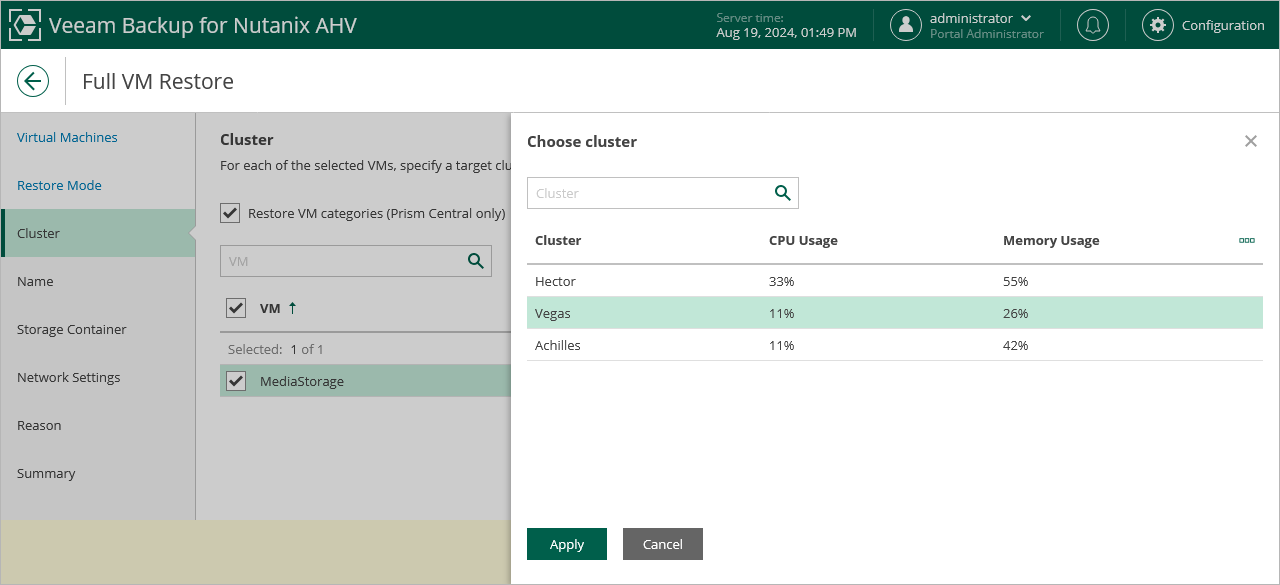Click the back arrow icon
Screen dimensions: 1280x585
click(x=33, y=81)
